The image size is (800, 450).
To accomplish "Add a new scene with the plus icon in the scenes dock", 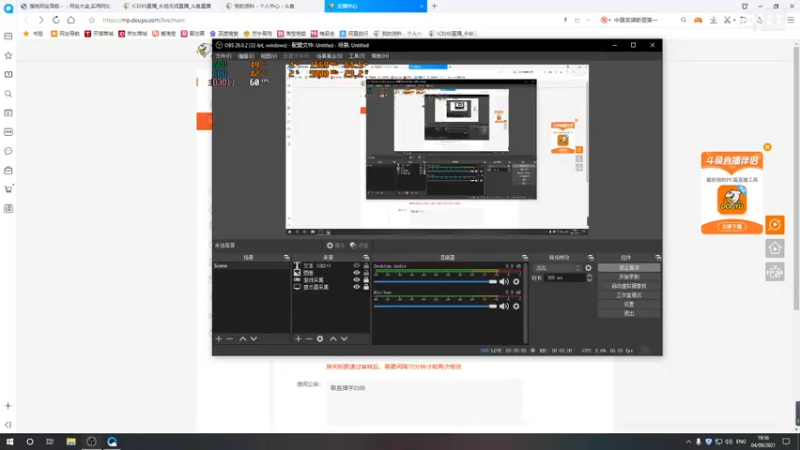I will pyautogui.click(x=218, y=339).
